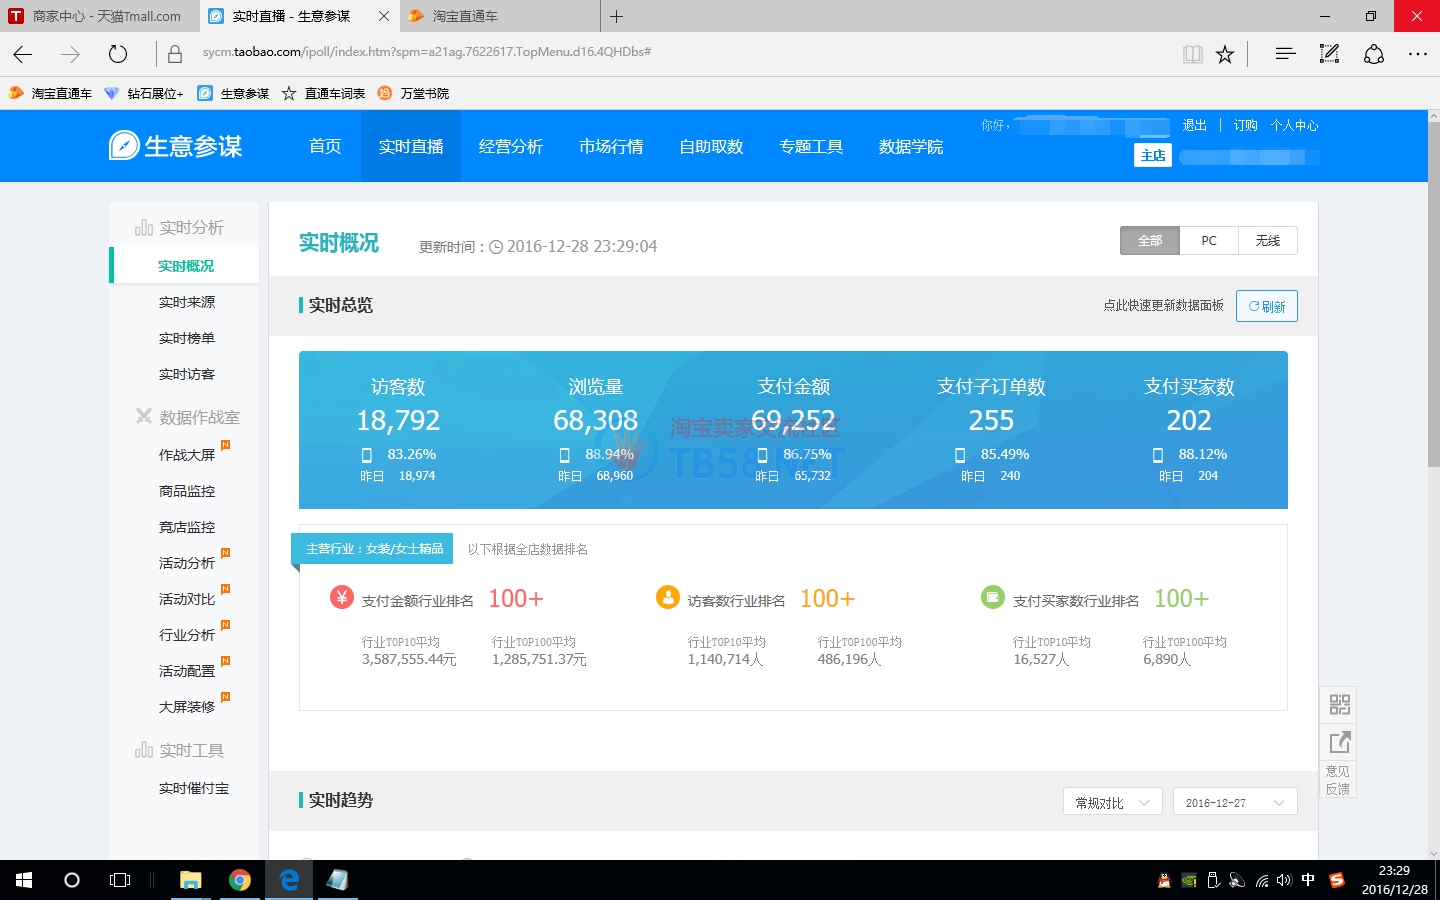1440x900 pixels.
Task: Switch data view to PC only
Action: [x=1209, y=241]
